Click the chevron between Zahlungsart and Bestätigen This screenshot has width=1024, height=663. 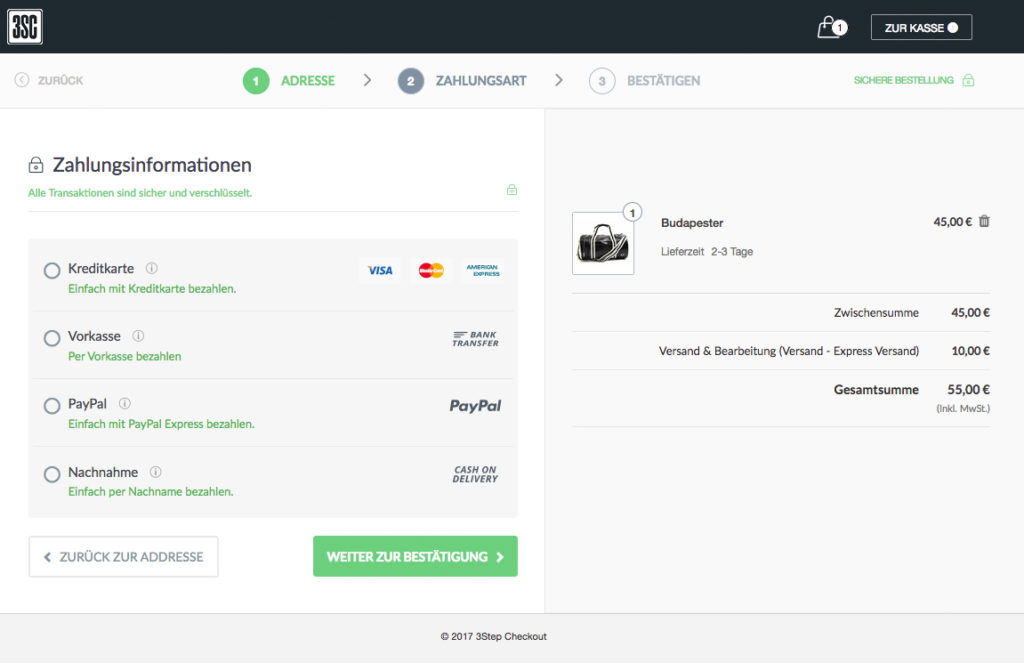coord(558,80)
